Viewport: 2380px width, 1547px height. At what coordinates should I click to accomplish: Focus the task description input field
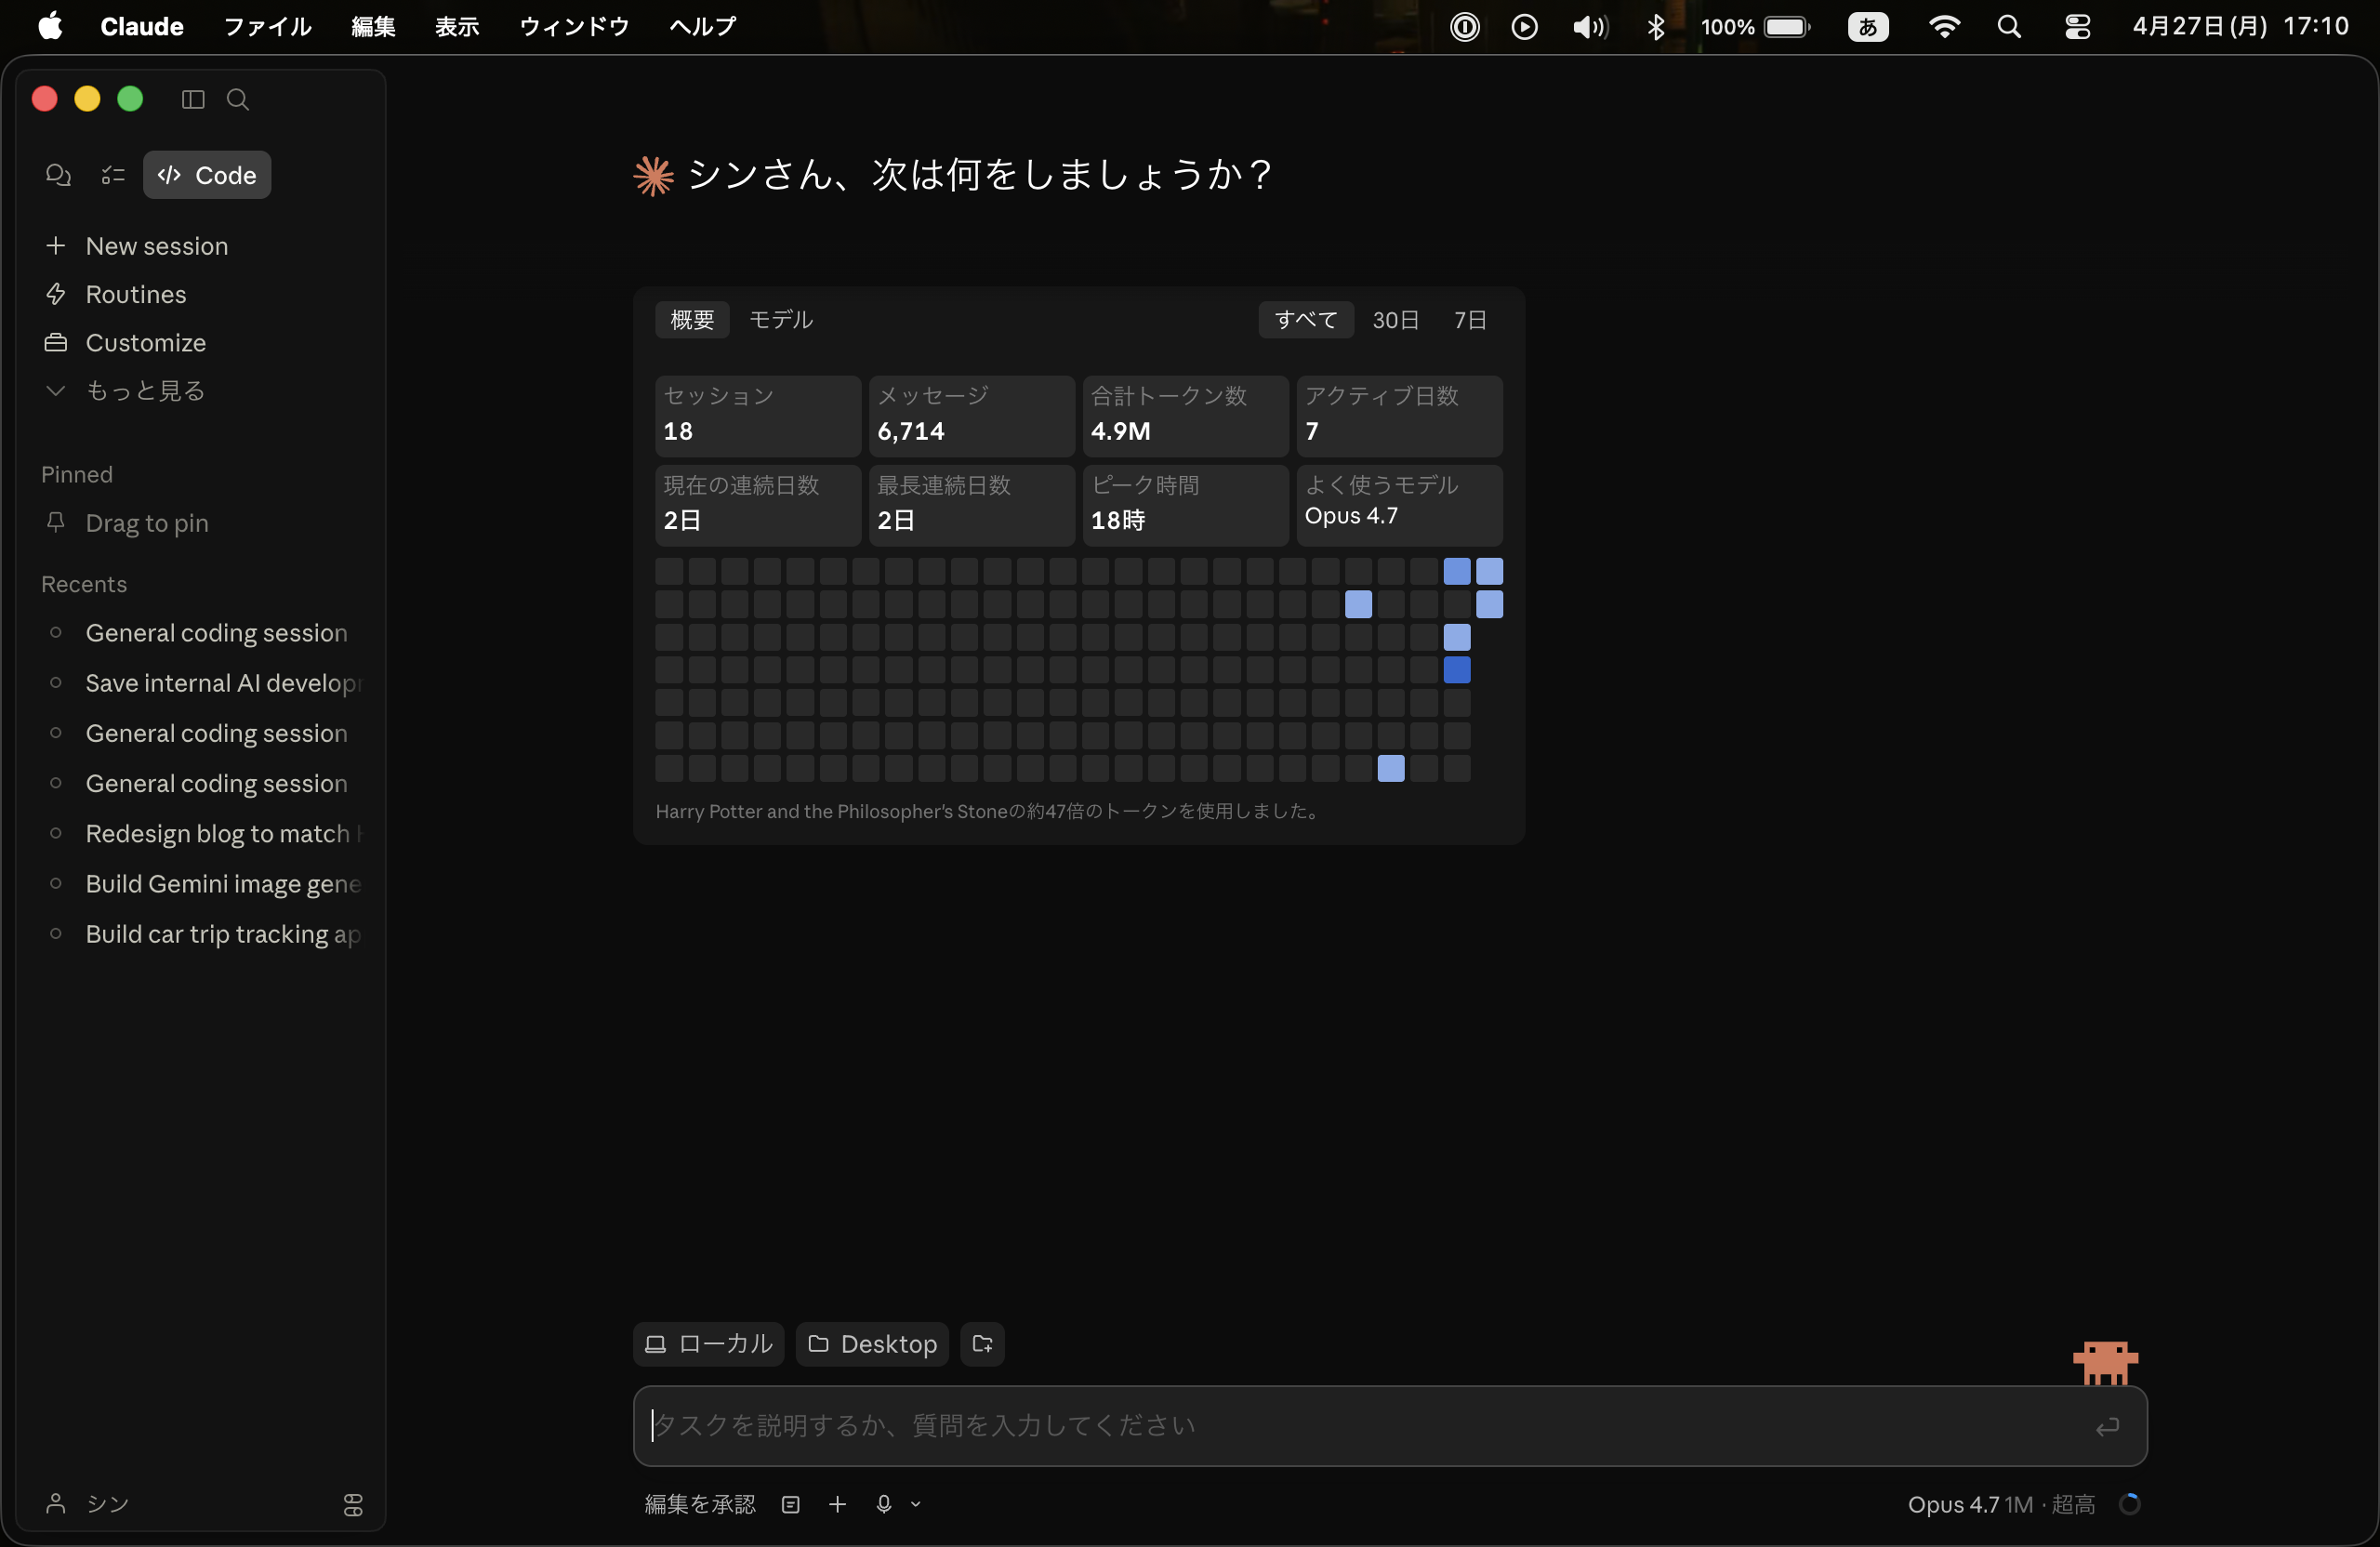(x=1390, y=1425)
